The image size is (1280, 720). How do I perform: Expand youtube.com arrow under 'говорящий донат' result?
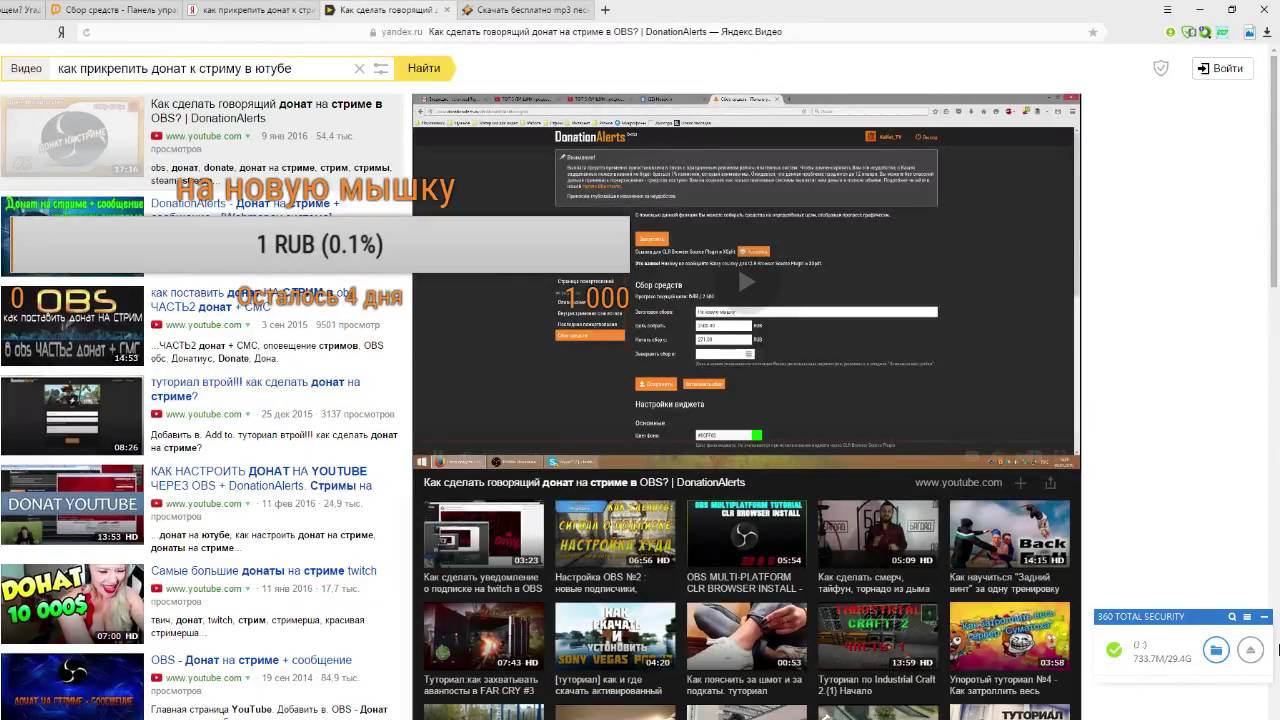coord(247,136)
